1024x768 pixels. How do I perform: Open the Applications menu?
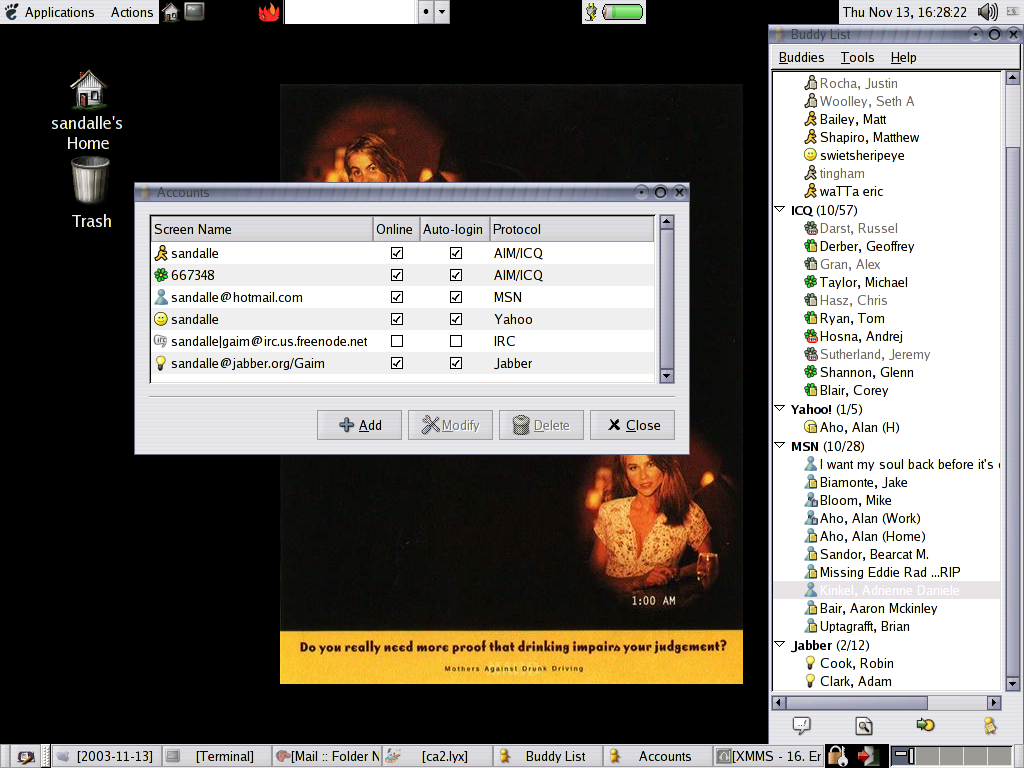coord(49,12)
